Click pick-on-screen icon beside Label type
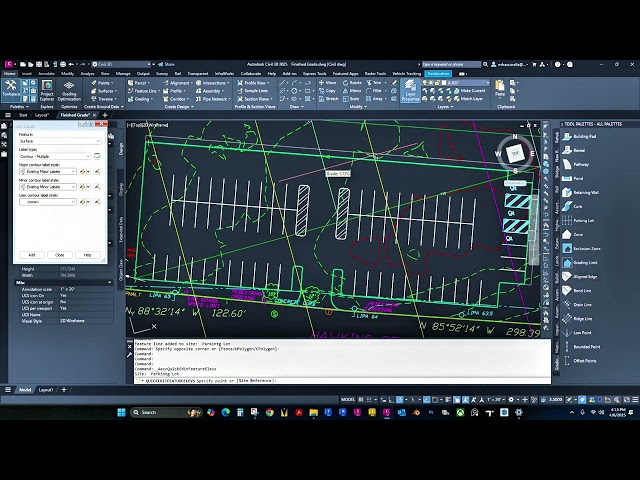The width and height of the screenshot is (640, 480). (97, 156)
